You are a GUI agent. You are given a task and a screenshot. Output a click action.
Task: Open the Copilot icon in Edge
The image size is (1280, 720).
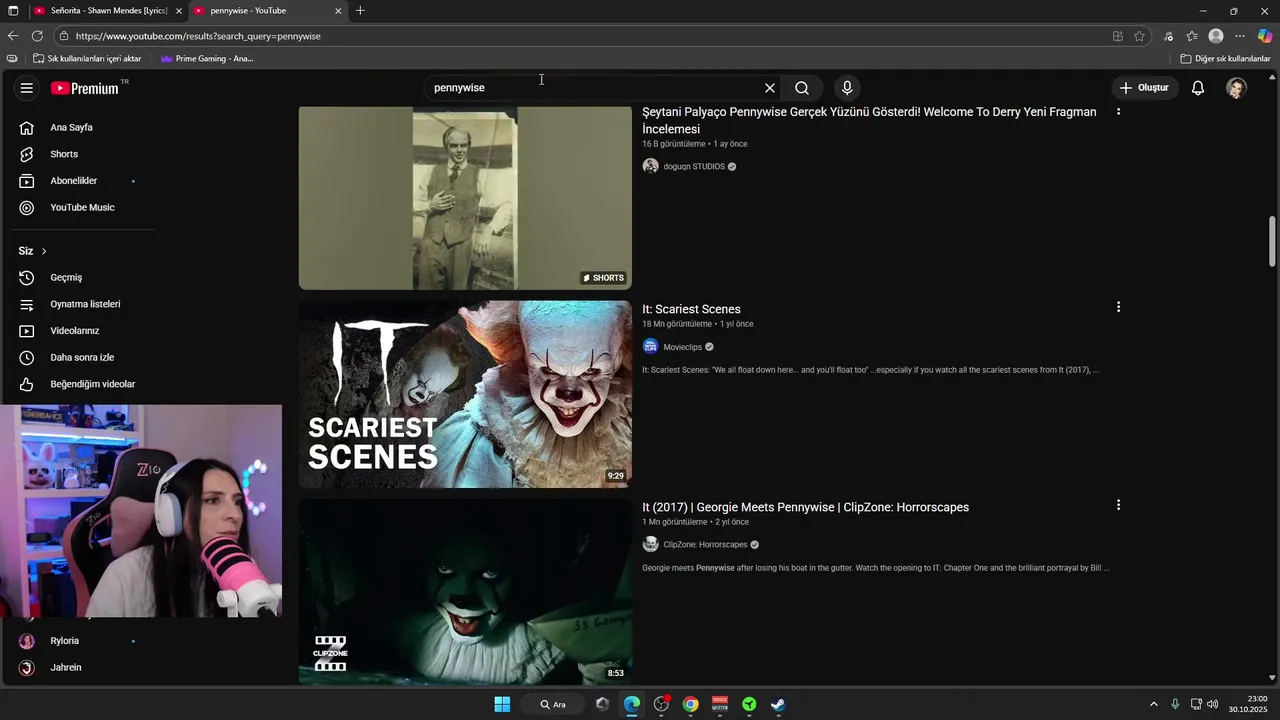click(x=1265, y=36)
